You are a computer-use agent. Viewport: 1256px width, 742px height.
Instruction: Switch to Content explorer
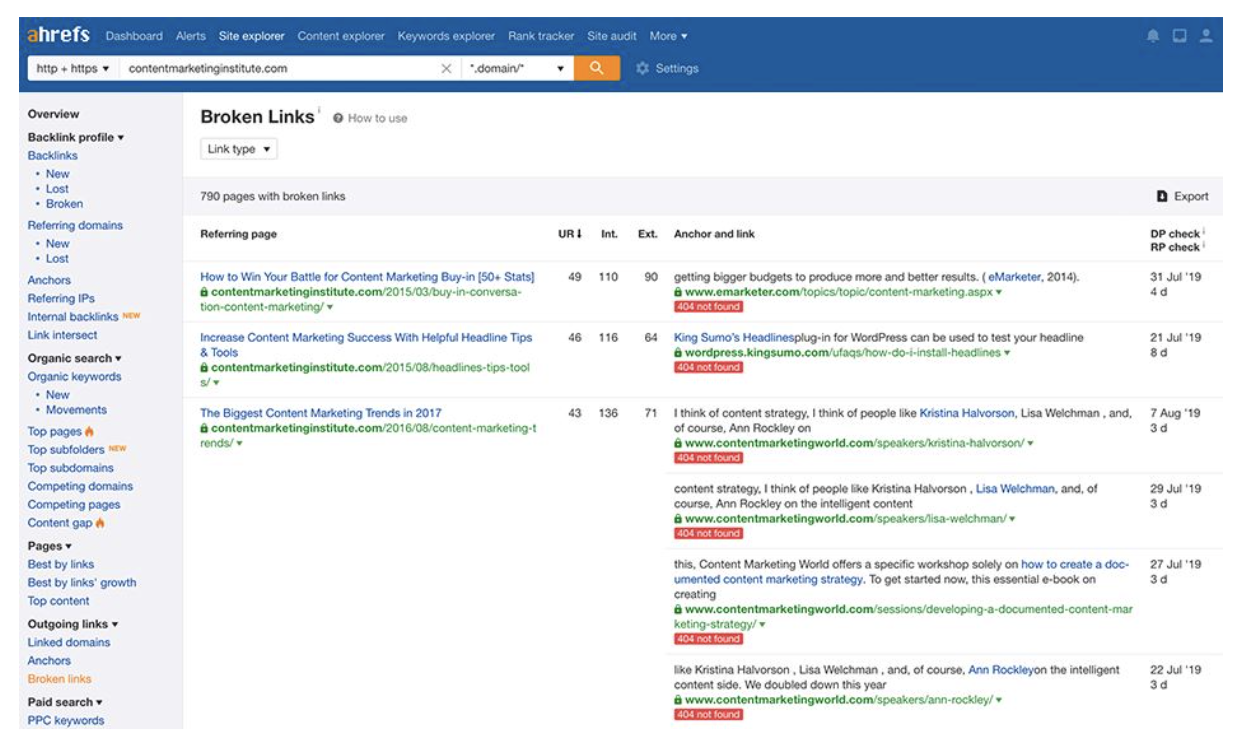coord(341,36)
